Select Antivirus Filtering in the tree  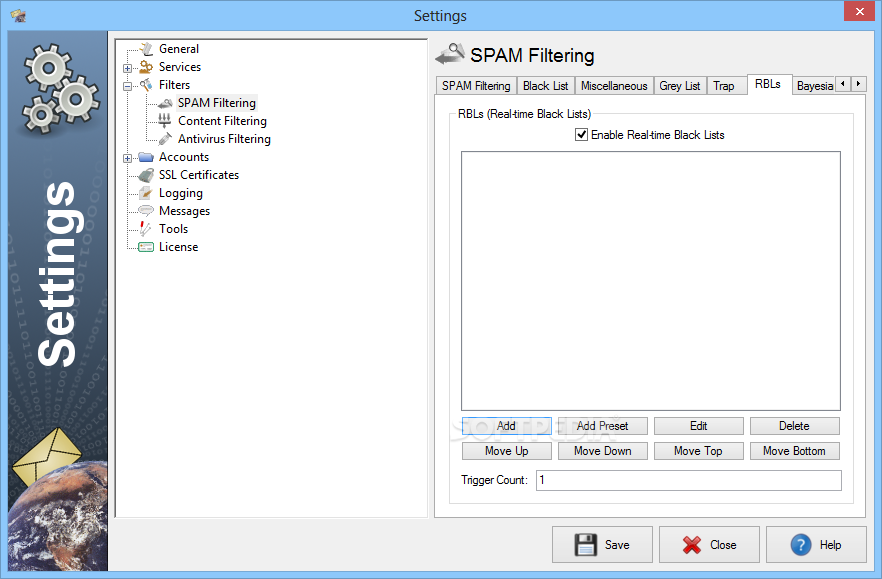click(224, 139)
